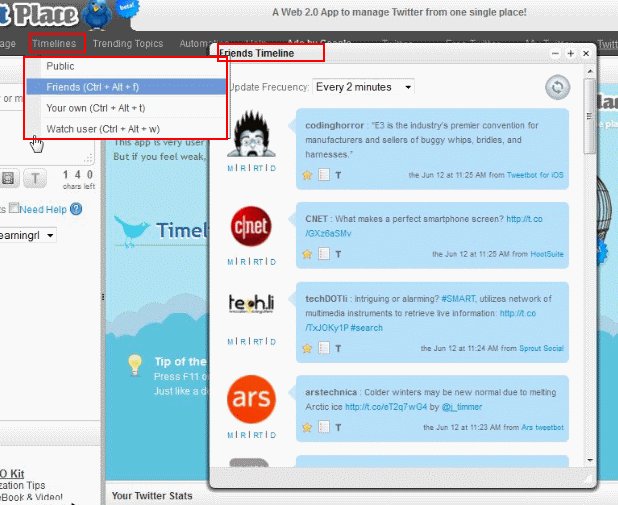Click the #SMART hashtag link

[x=458, y=299]
